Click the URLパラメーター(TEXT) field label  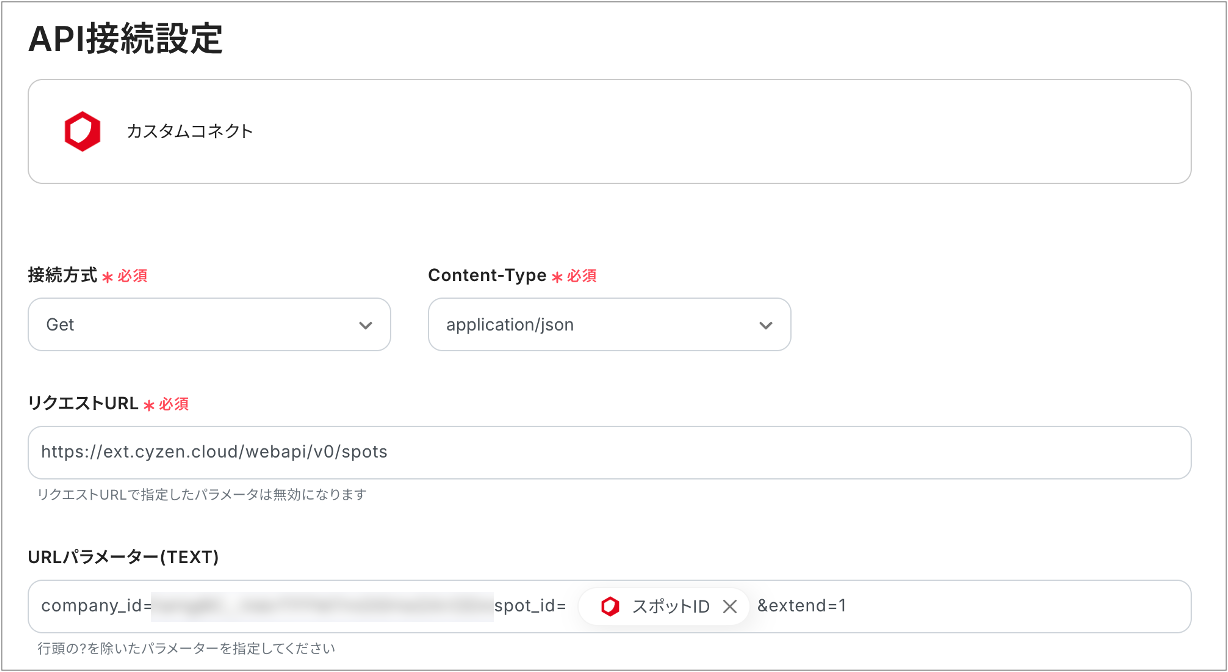pos(123,557)
